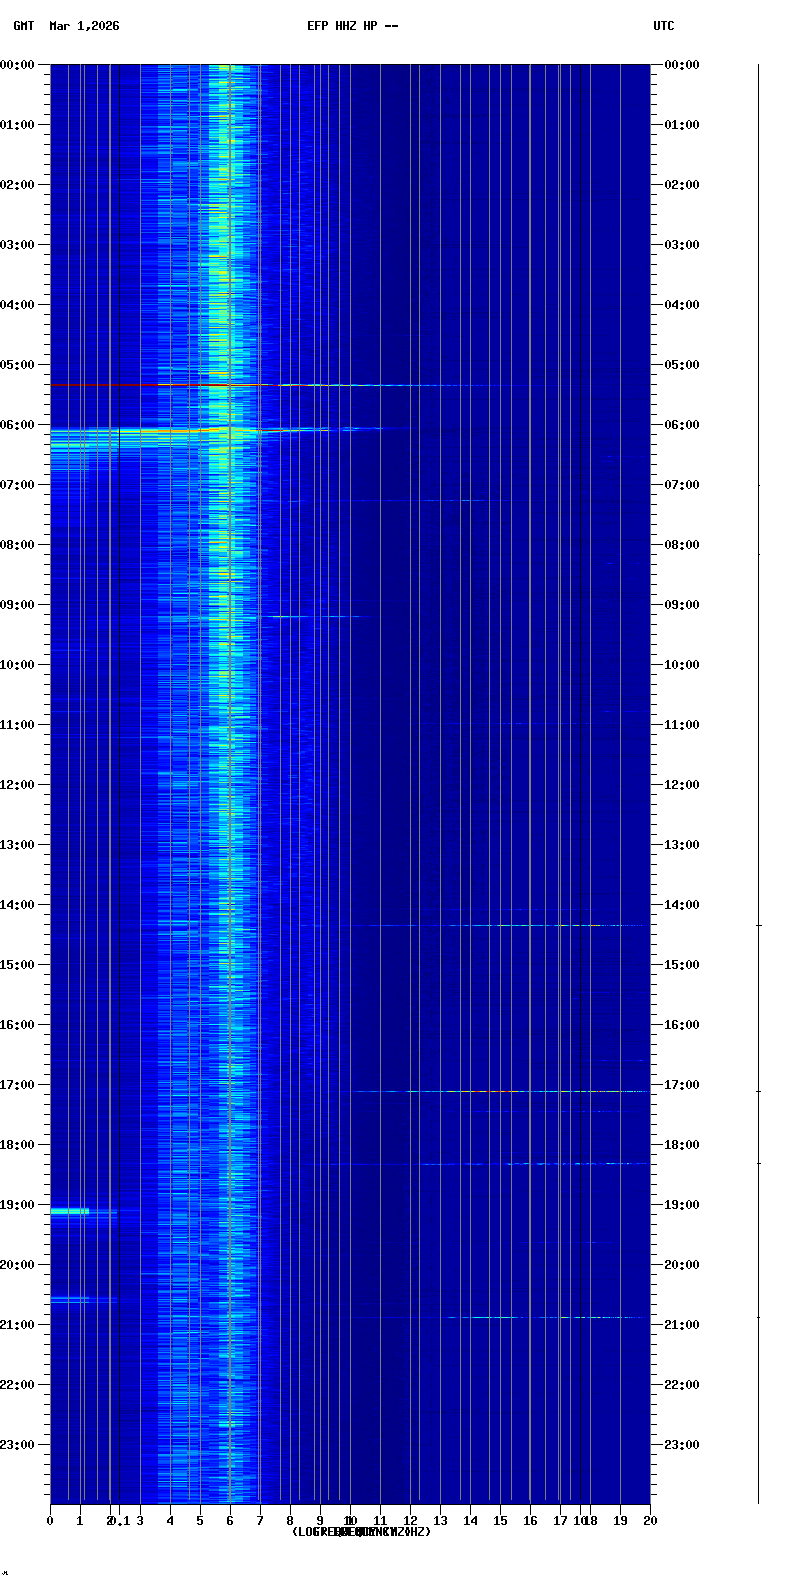This screenshot has width=802, height=1584.
Task: Click the Mar 1,2026 date text
Action: click(x=84, y=26)
